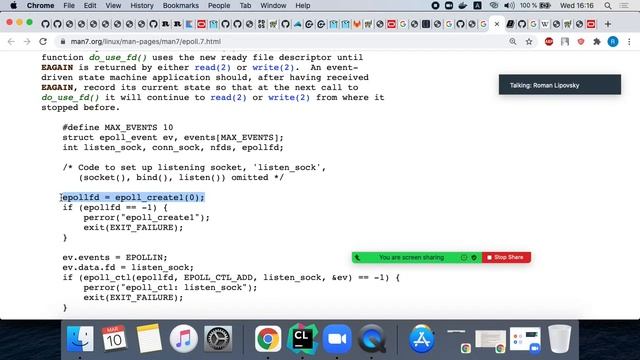Bookmark this page with the star icon
640x360 pixels.
click(x=529, y=42)
